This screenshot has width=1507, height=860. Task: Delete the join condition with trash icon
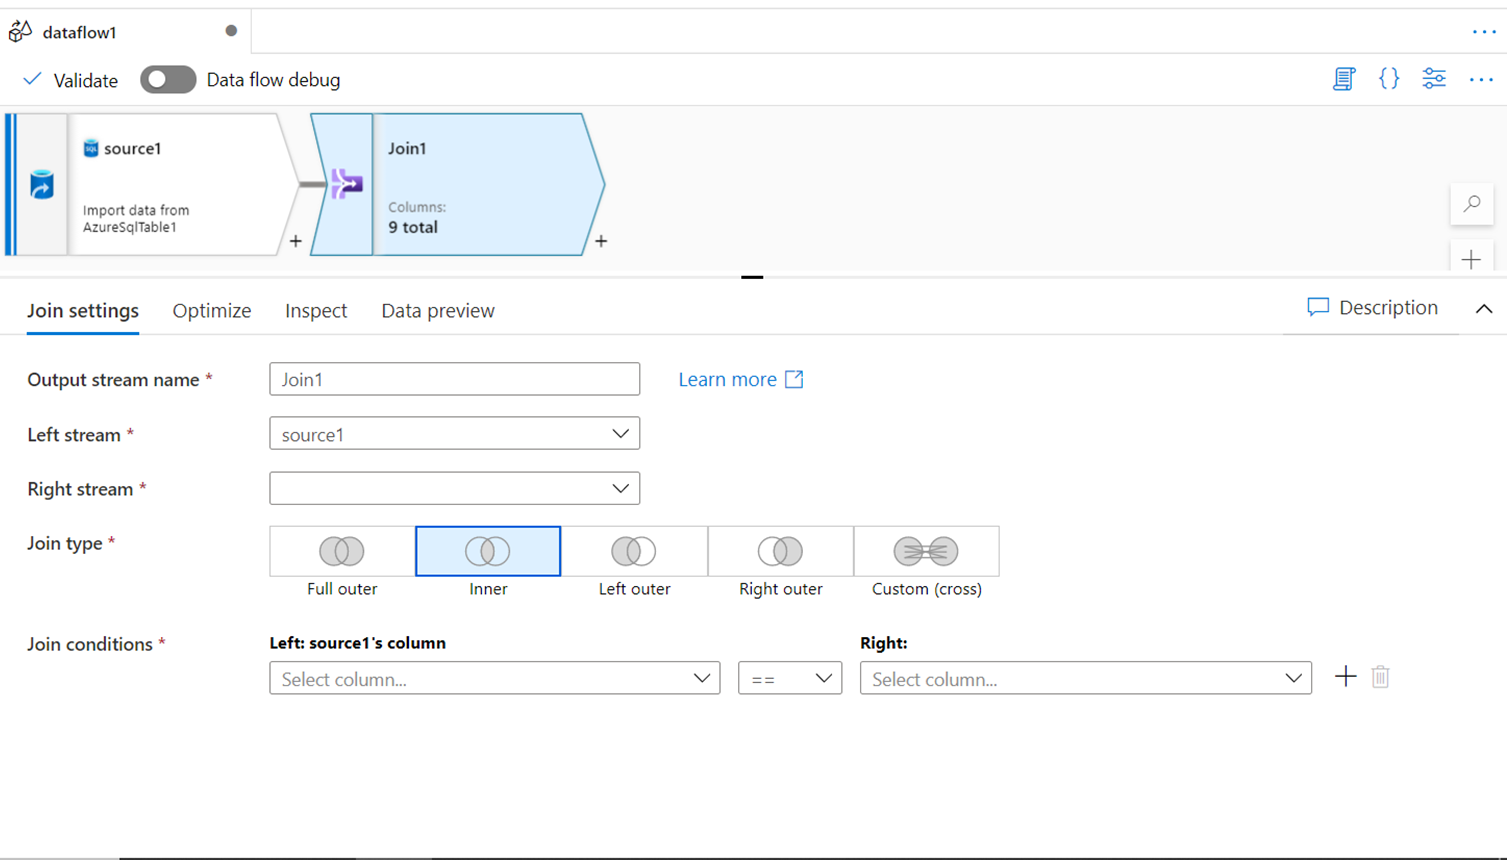click(x=1380, y=677)
